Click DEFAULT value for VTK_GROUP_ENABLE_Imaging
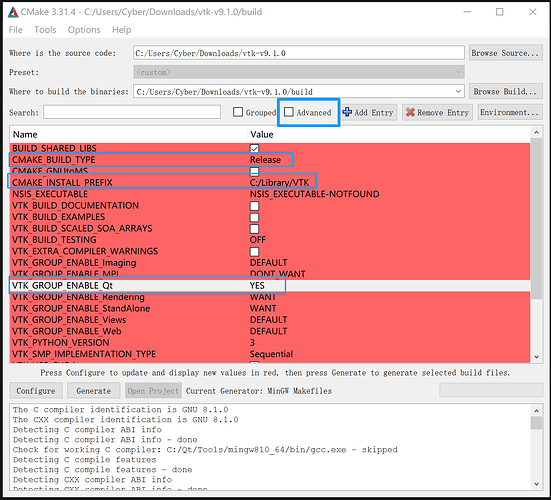Viewport: 551px width, 500px height. (268, 262)
